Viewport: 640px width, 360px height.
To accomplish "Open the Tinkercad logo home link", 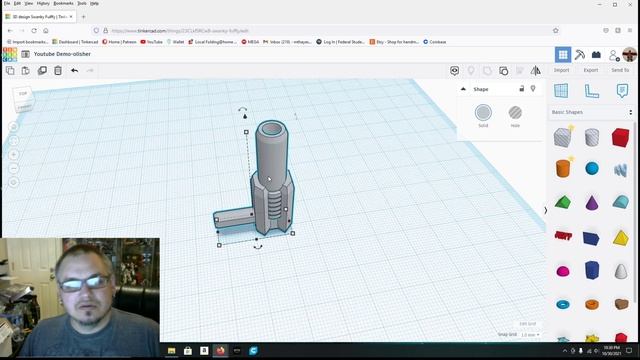I will (x=10, y=54).
